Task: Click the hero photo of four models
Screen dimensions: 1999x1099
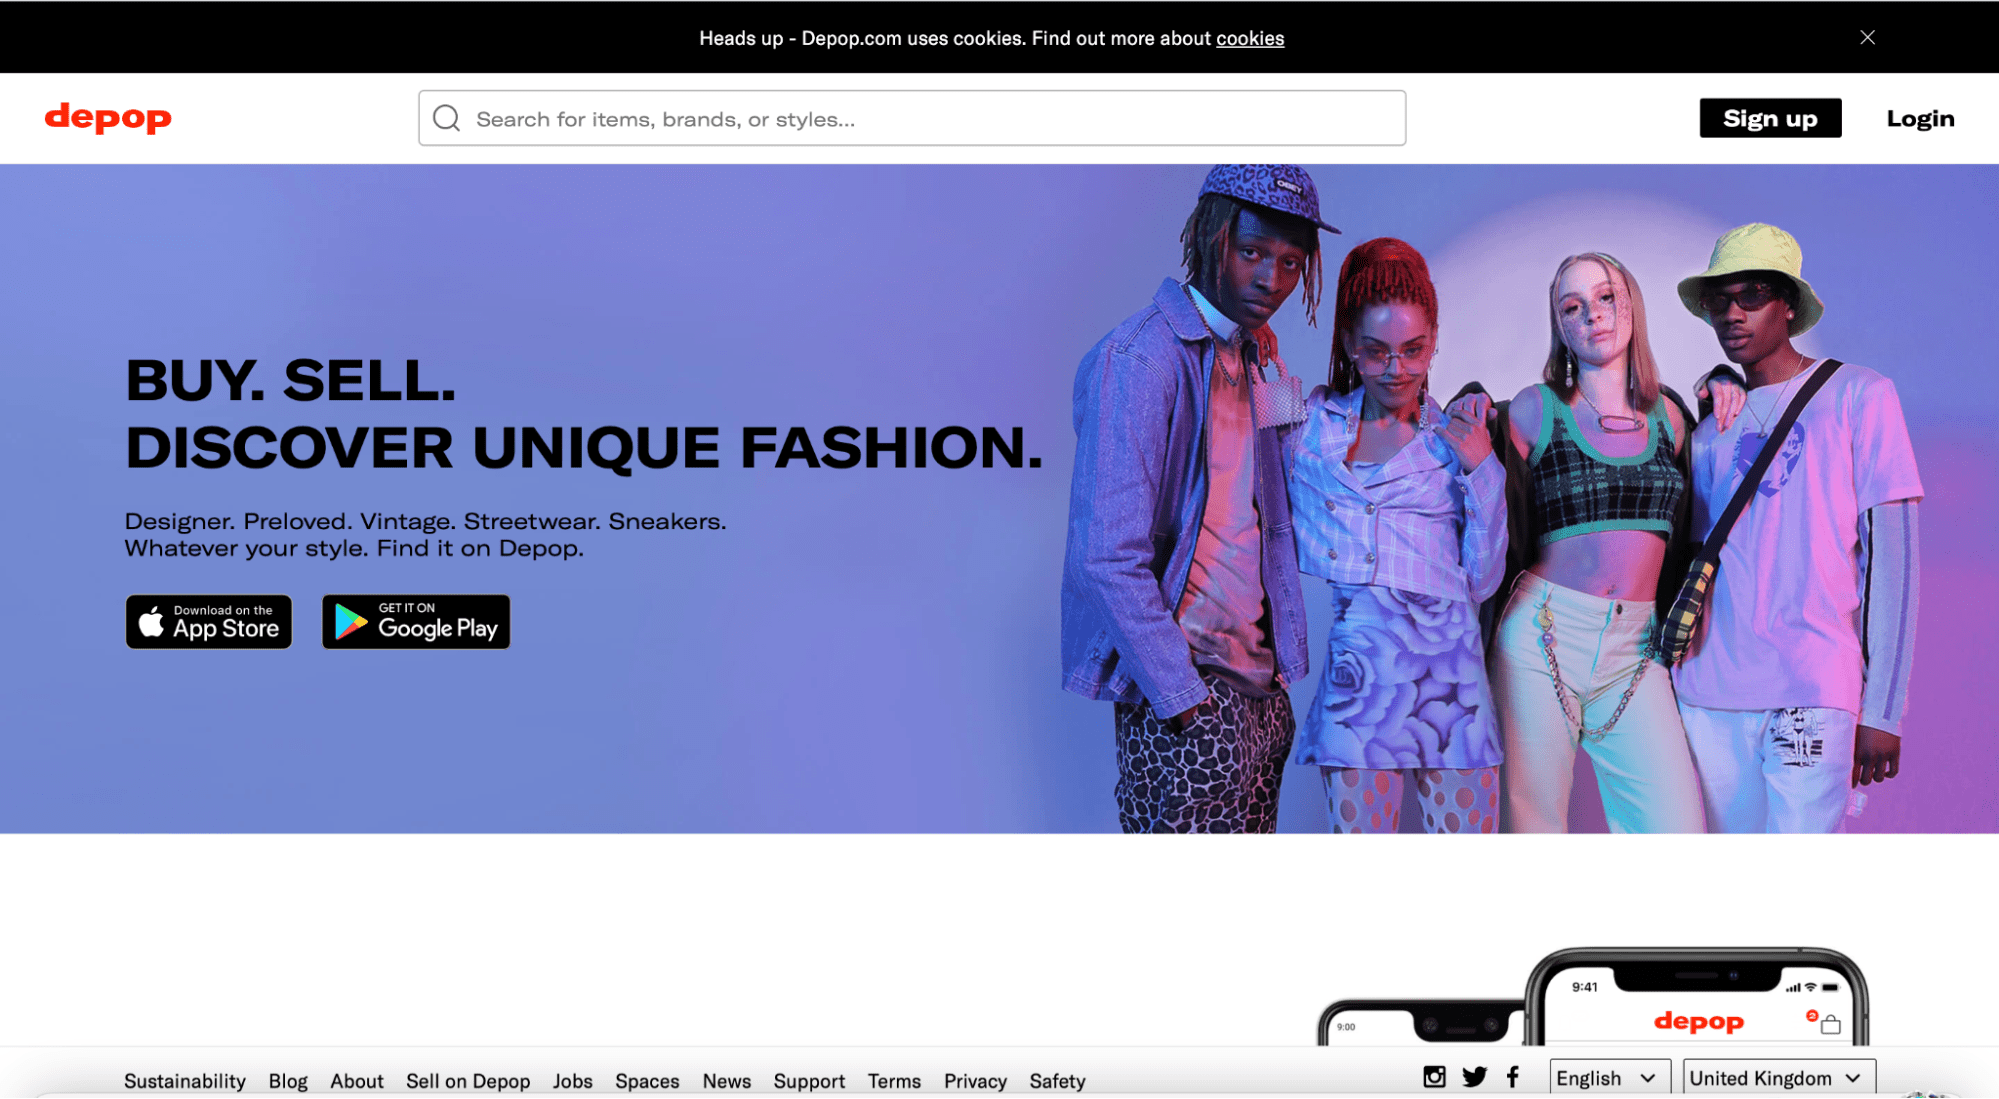Action: (1490, 498)
